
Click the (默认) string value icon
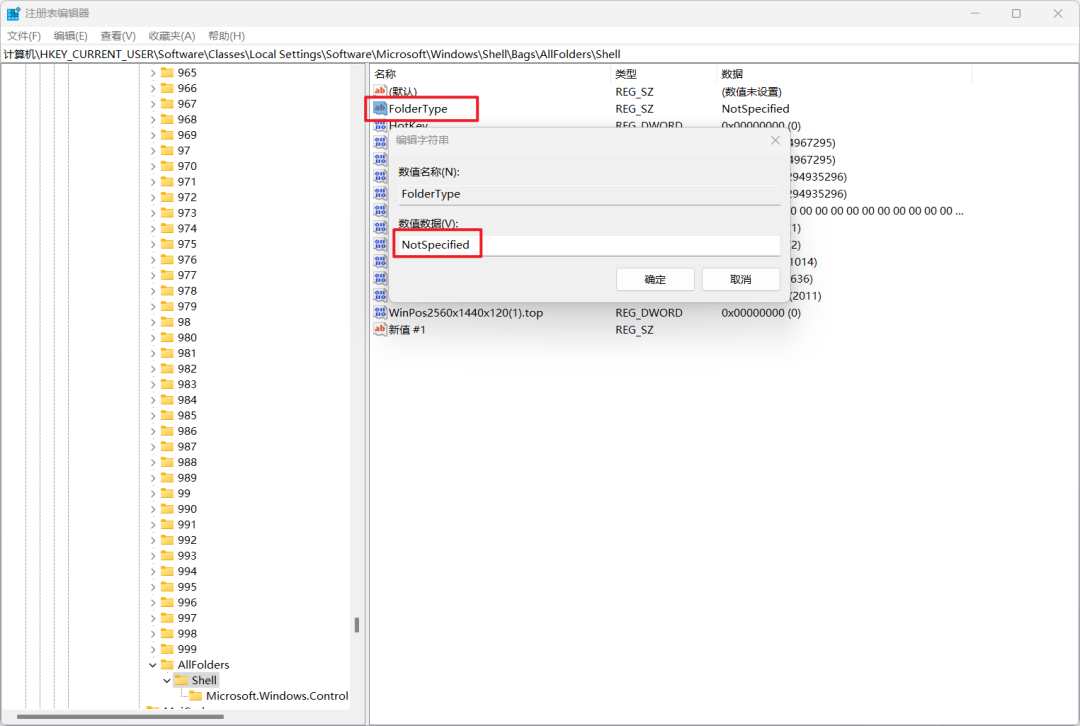380,91
